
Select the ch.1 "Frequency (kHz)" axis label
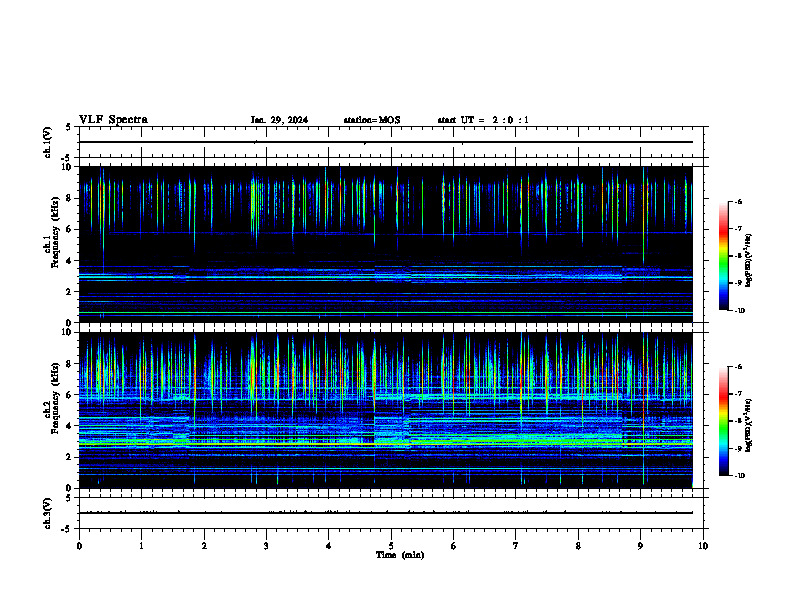click(55, 231)
